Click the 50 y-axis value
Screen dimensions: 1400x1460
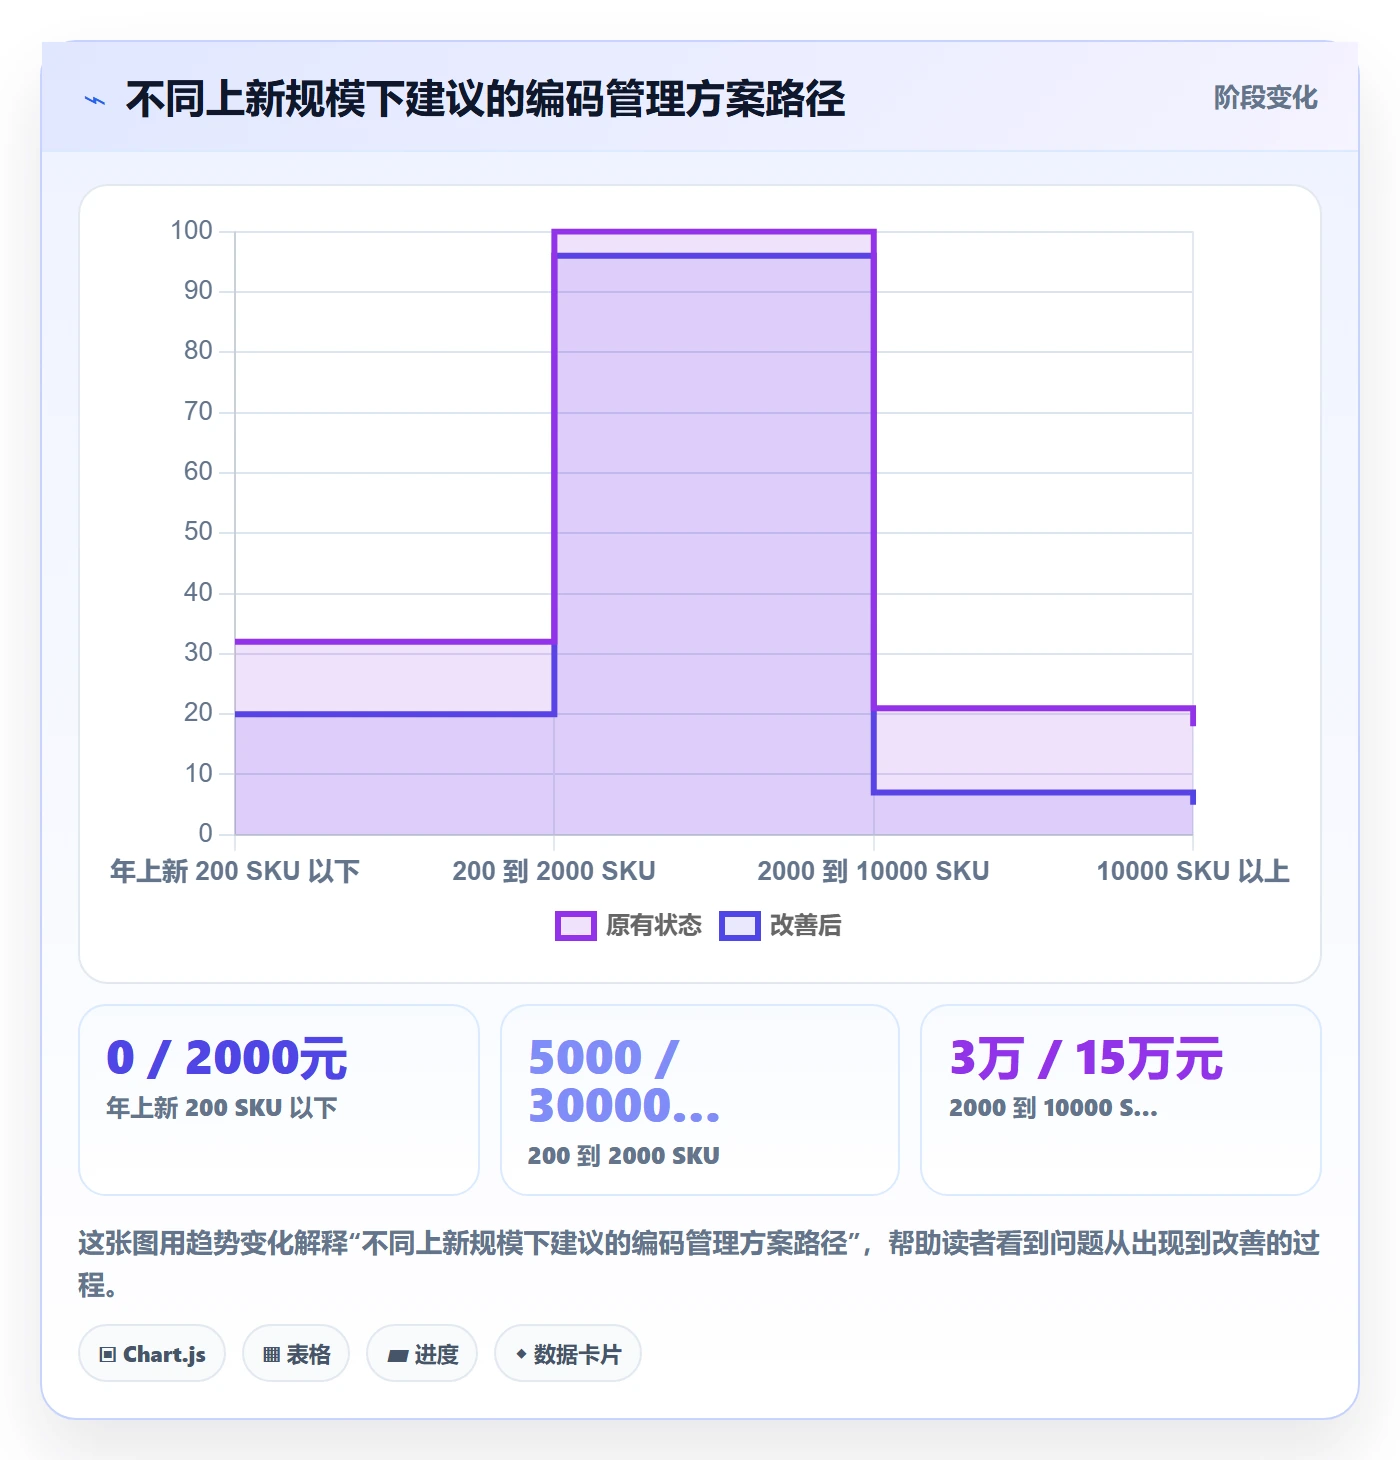pyautogui.click(x=198, y=532)
